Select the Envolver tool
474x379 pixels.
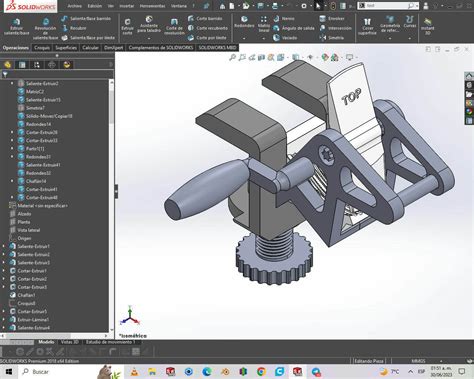point(332,19)
